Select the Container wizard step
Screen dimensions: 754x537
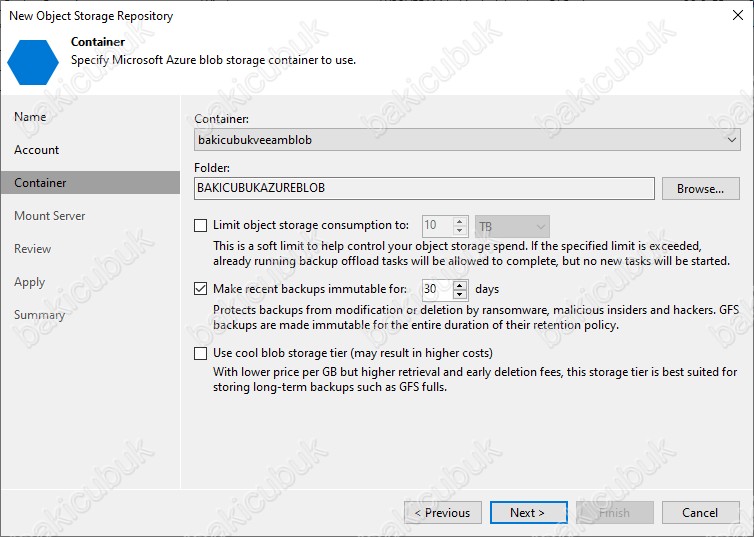tap(90, 183)
